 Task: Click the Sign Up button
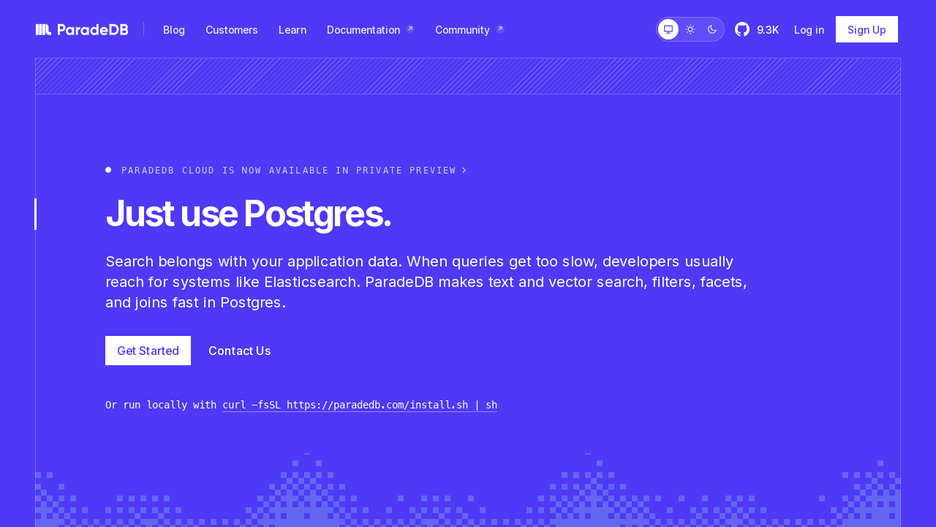point(866,29)
